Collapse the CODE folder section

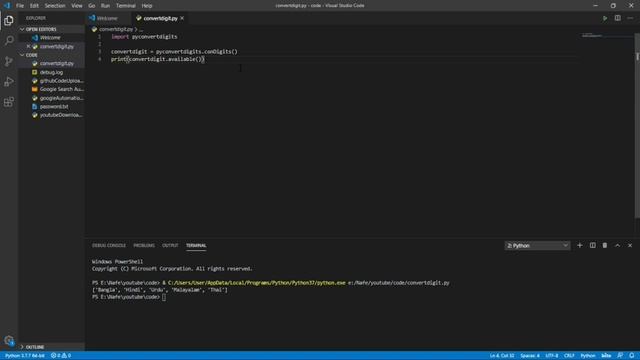[x=51, y=55]
